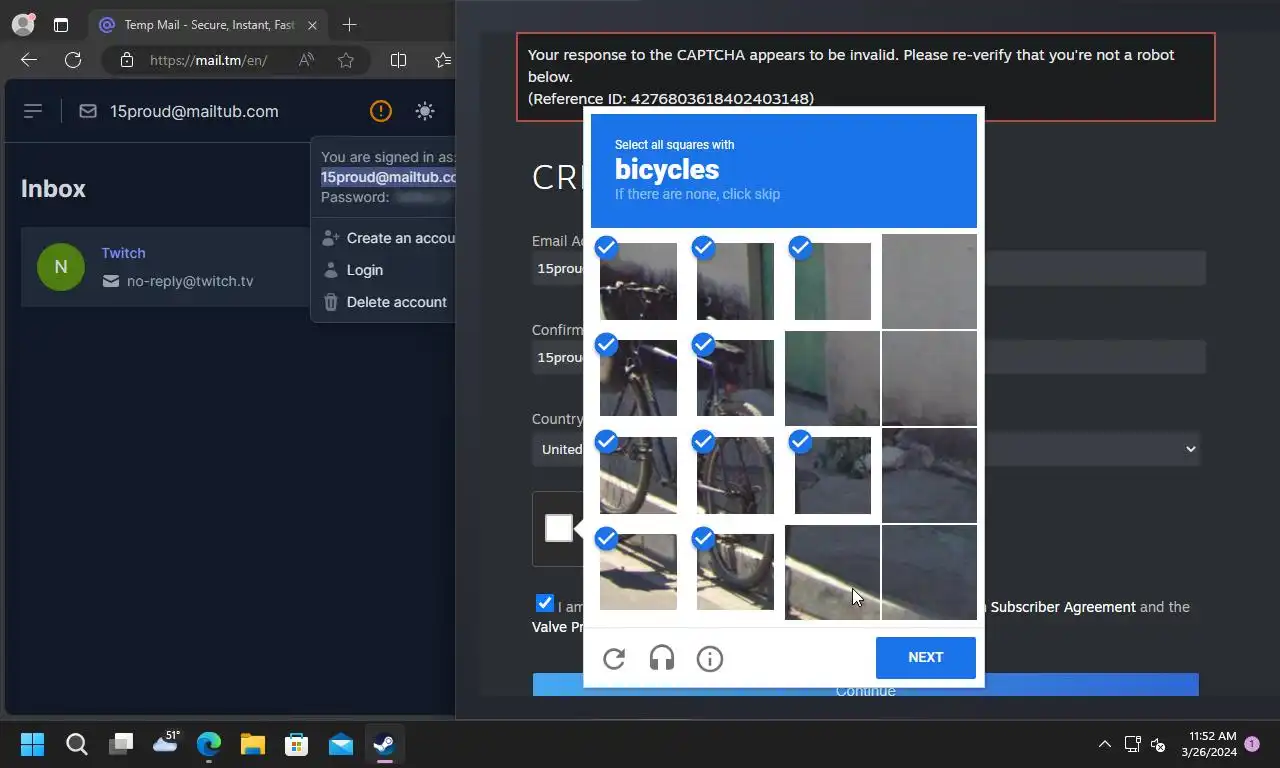This screenshot has height=768, width=1280.
Task: Select the Temp Mail browser tab
Action: click(207, 24)
